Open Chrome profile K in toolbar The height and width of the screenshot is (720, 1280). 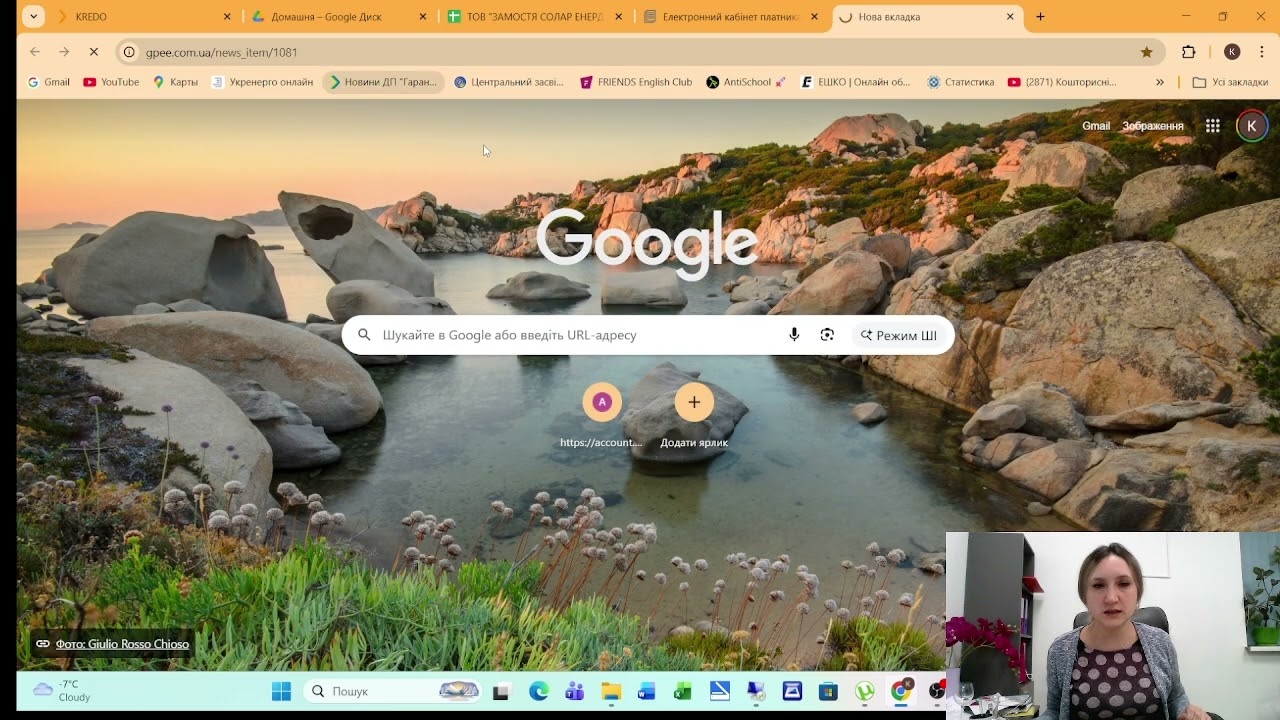coord(1232,52)
